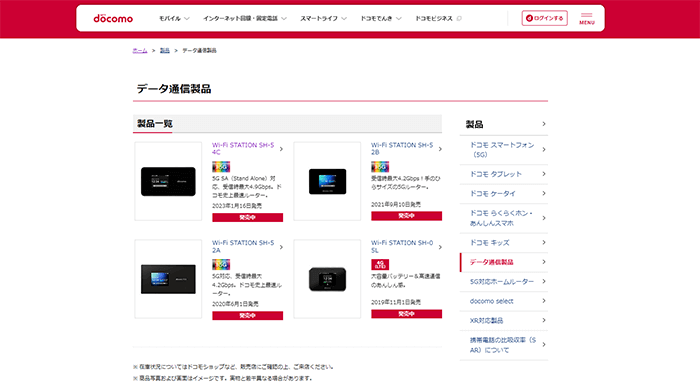
Task: Open the hamburger MENU icon
Action: coord(587,18)
